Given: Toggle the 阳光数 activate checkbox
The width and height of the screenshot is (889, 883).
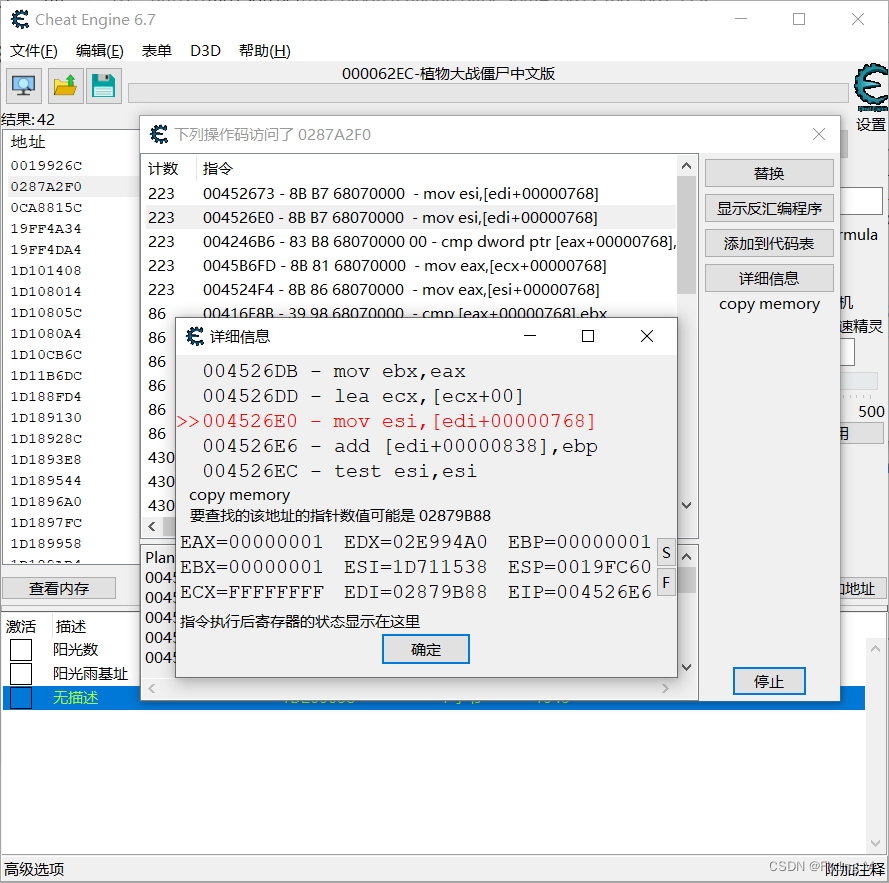Looking at the screenshot, I should point(21,649).
